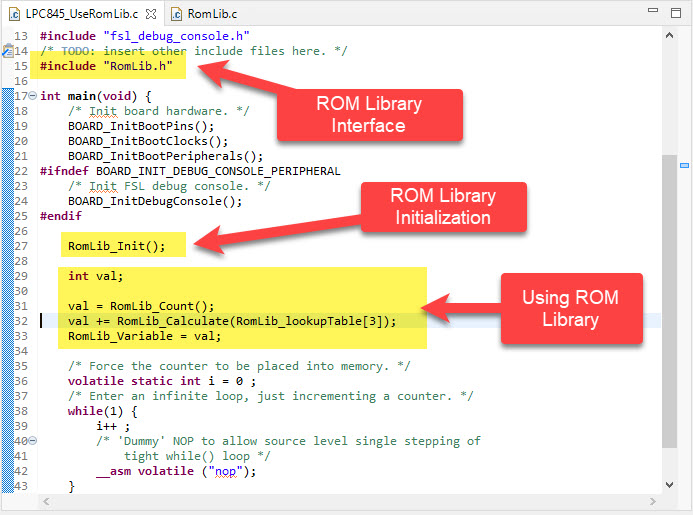Click the TODO task marker on line 14
This screenshot has width=693, height=515.
tap(6, 51)
